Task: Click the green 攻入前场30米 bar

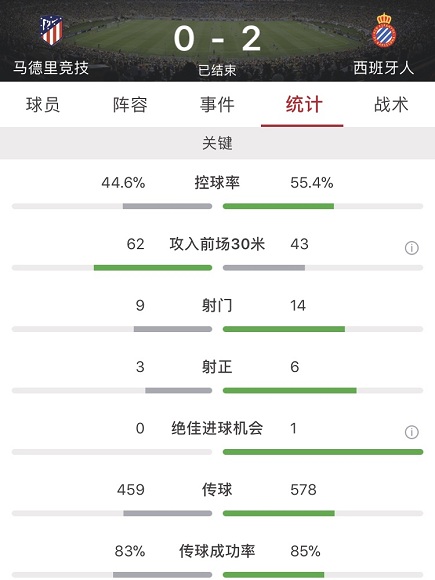Action: click(153, 267)
